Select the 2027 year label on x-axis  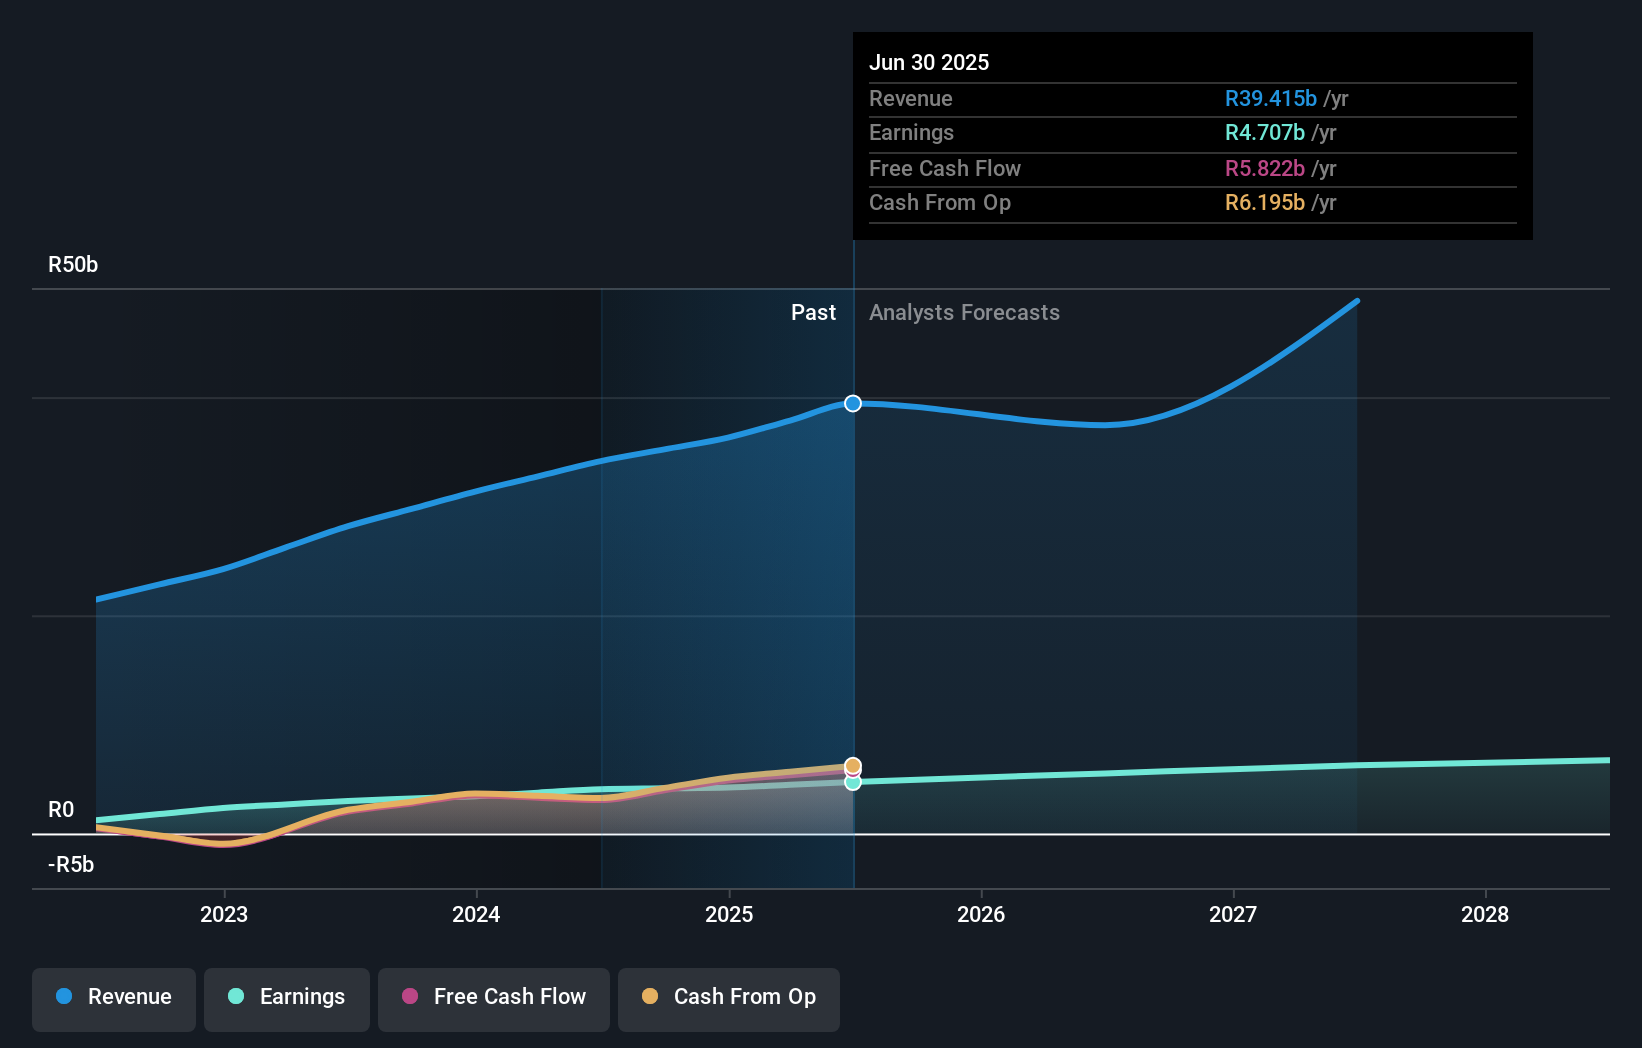1233,914
